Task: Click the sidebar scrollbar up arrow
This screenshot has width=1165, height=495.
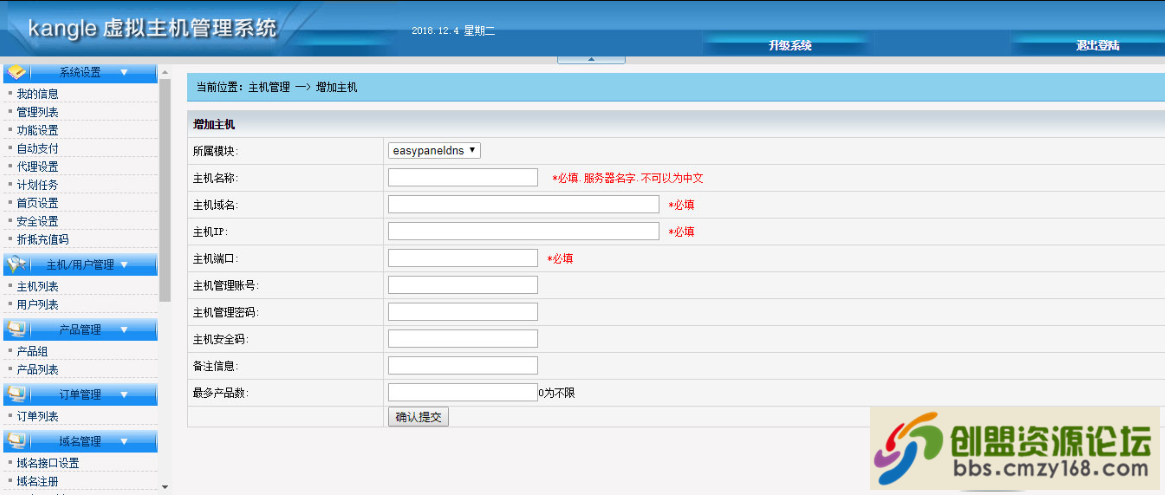Action: (x=164, y=73)
